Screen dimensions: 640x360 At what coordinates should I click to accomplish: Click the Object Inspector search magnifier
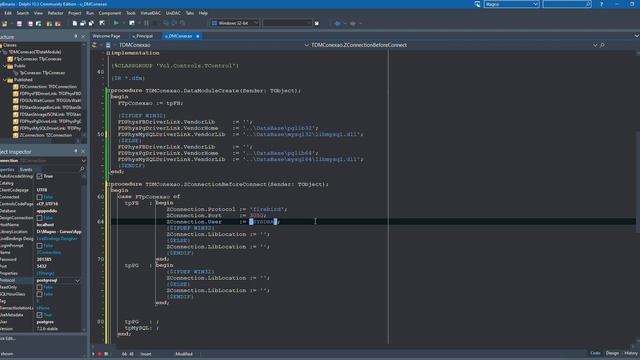point(82,169)
